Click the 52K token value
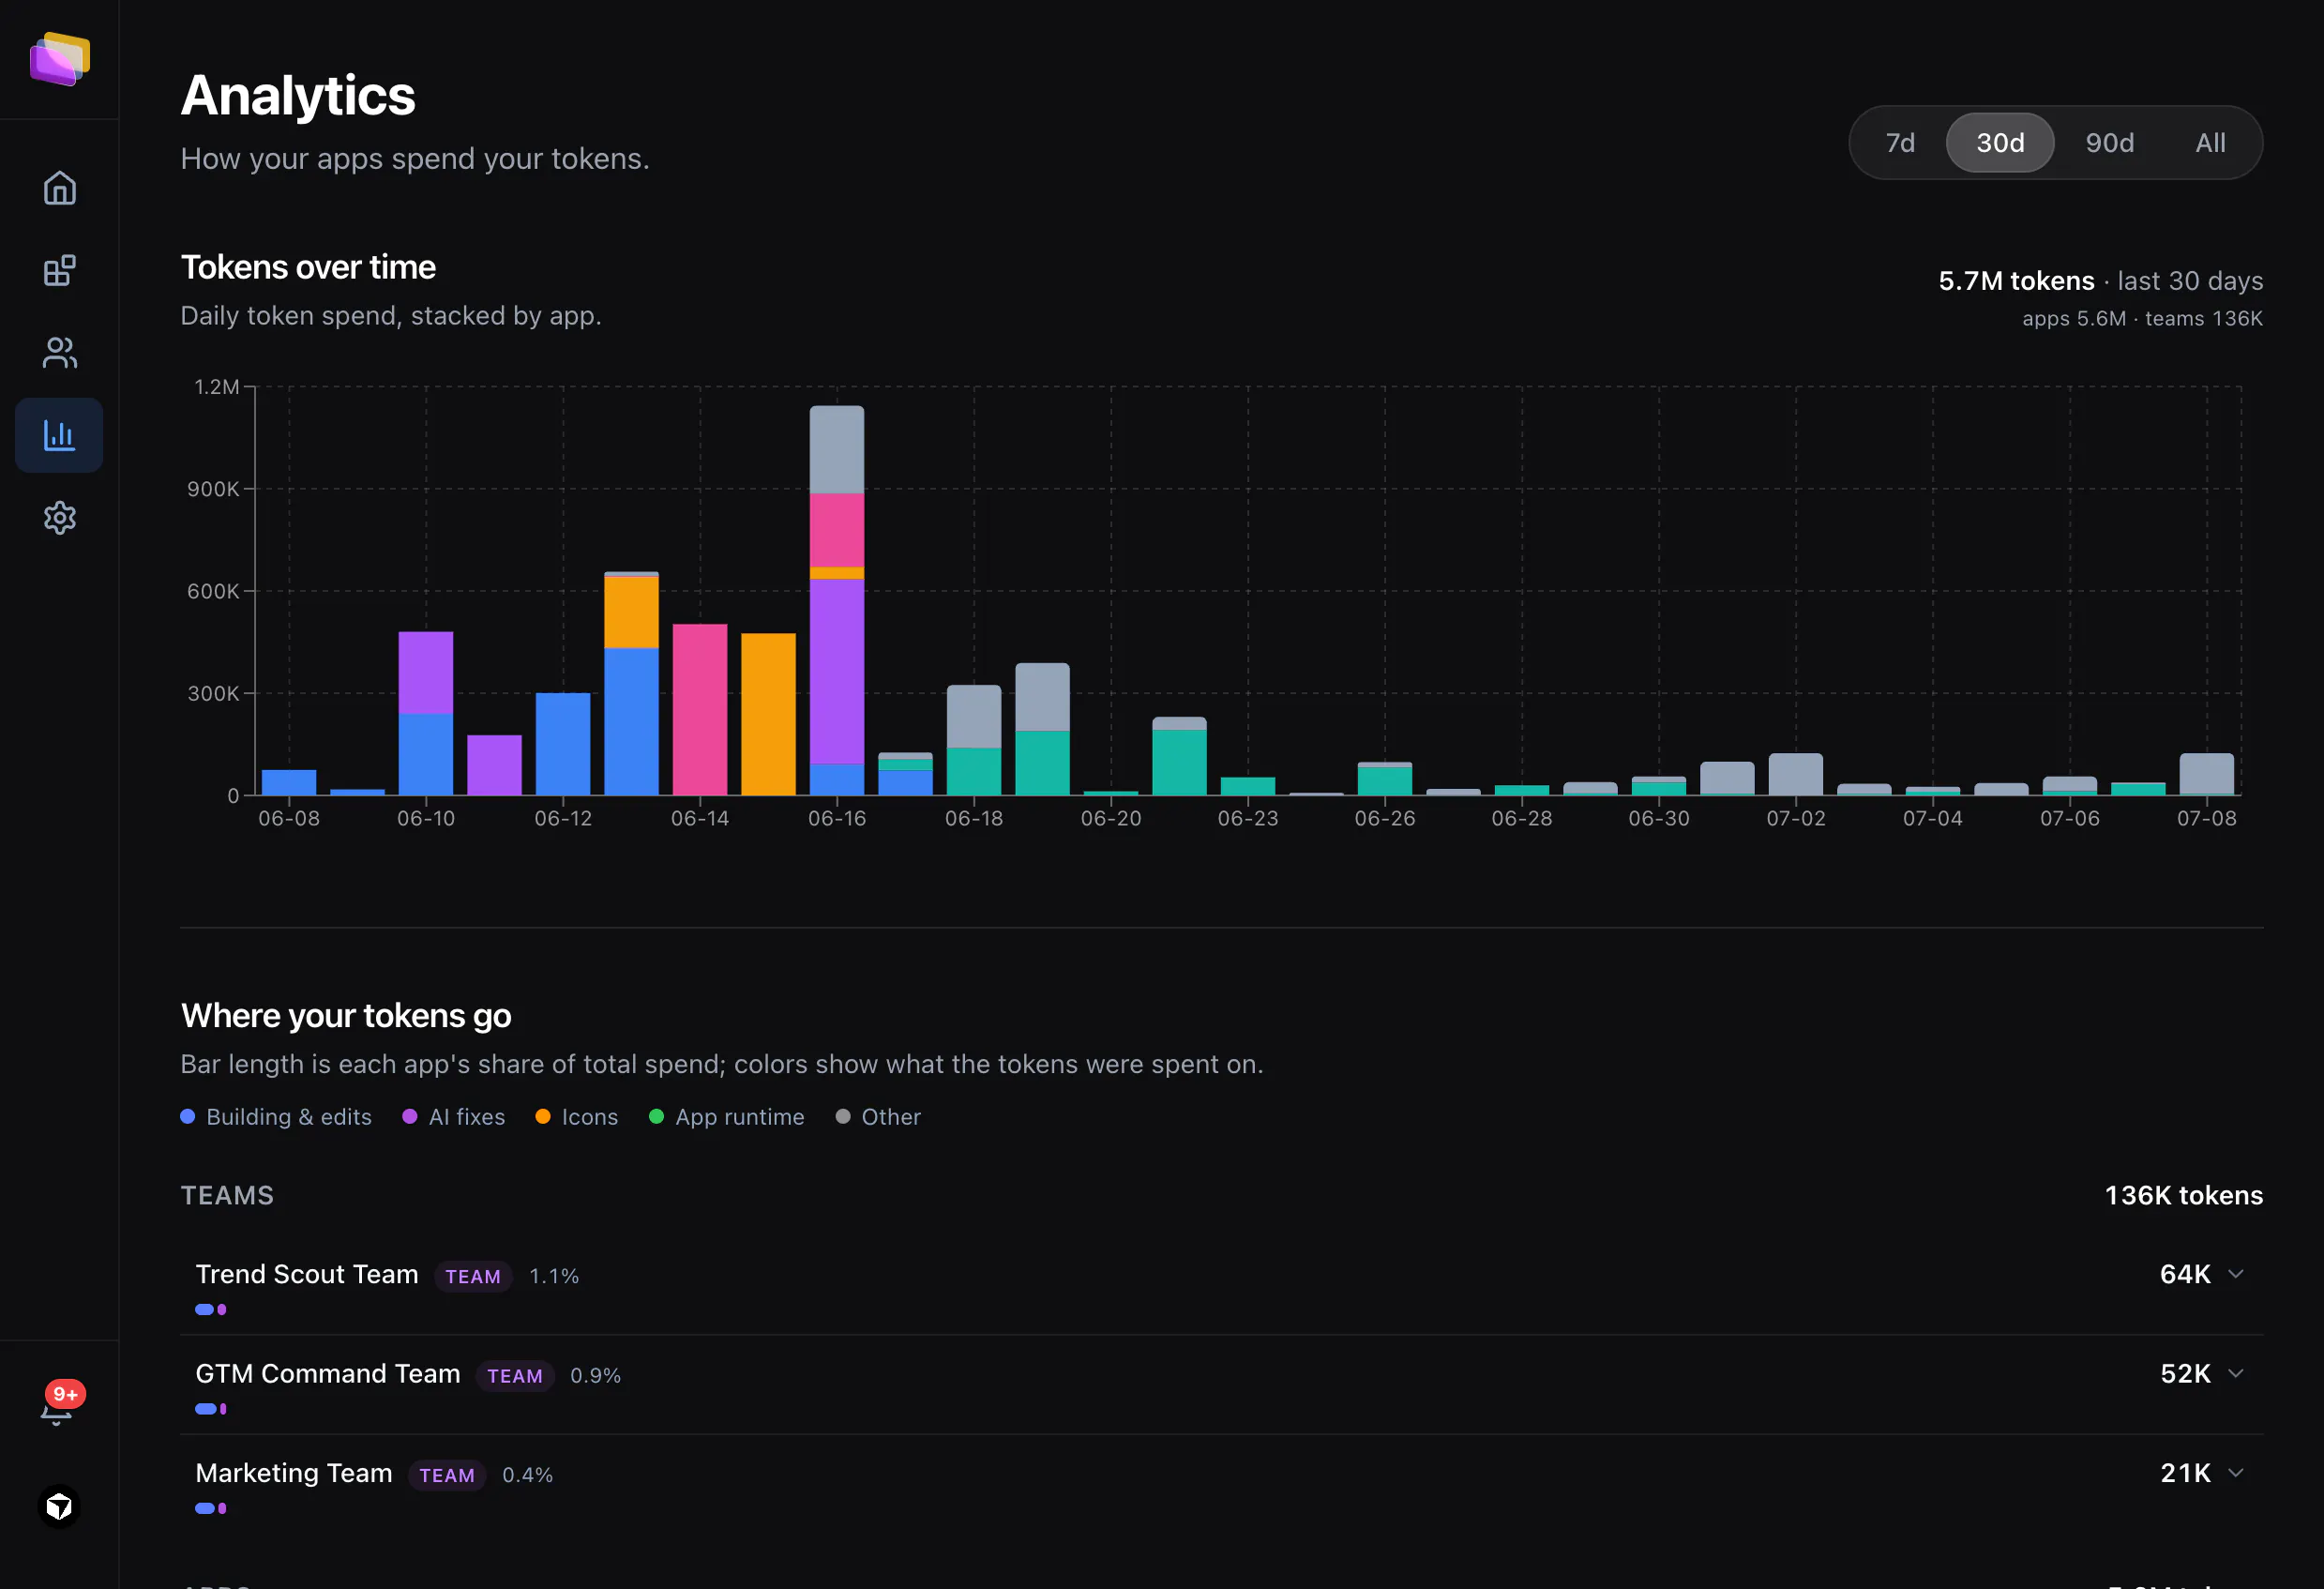This screenshot has height=1589, width=2324. coord(2185,1373)
